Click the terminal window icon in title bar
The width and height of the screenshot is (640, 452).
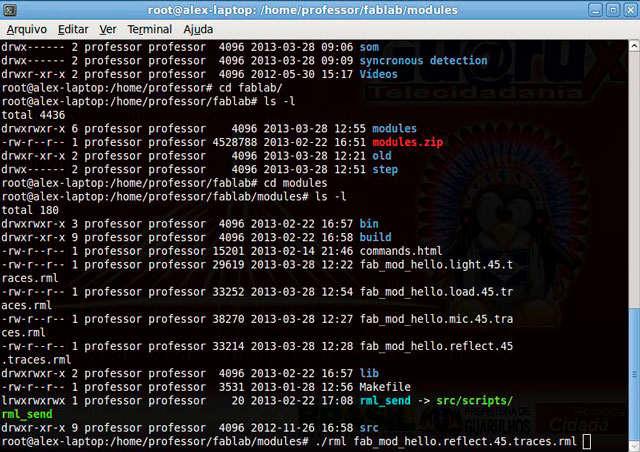[9, 10]
